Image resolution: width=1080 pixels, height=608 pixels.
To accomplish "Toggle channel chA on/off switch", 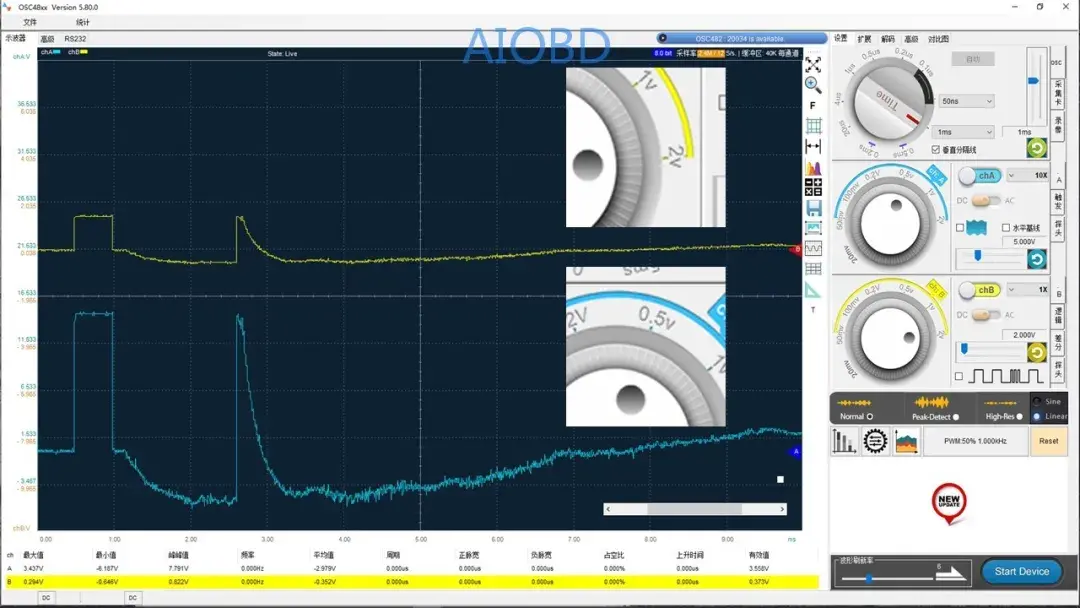I will 978,176.
